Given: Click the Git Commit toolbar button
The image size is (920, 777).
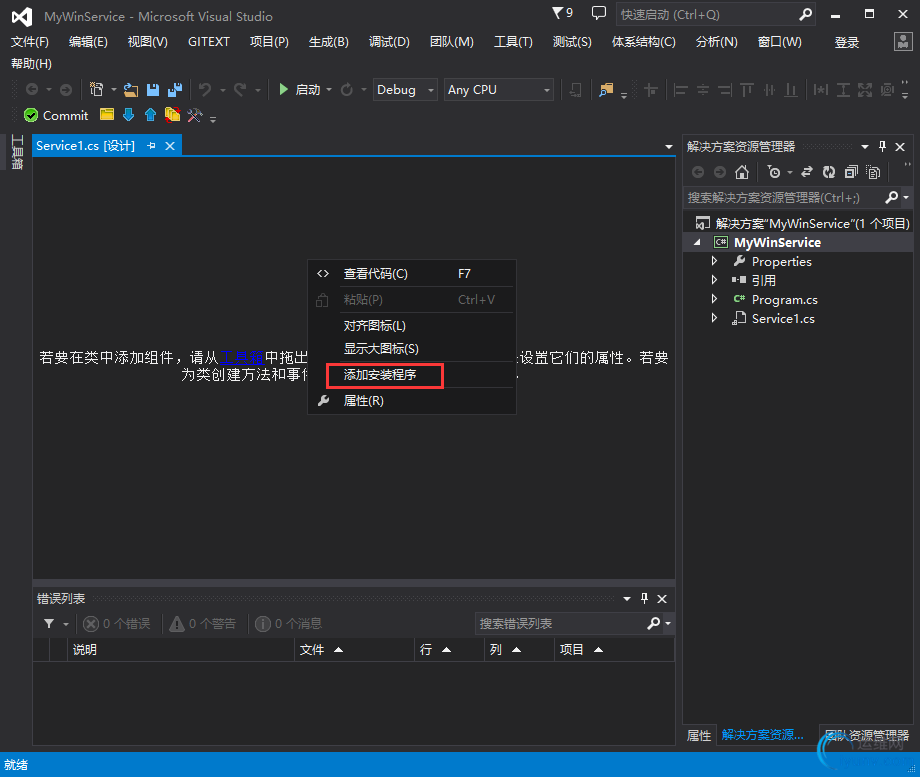Looking at the screenshot, I should 56,115.
